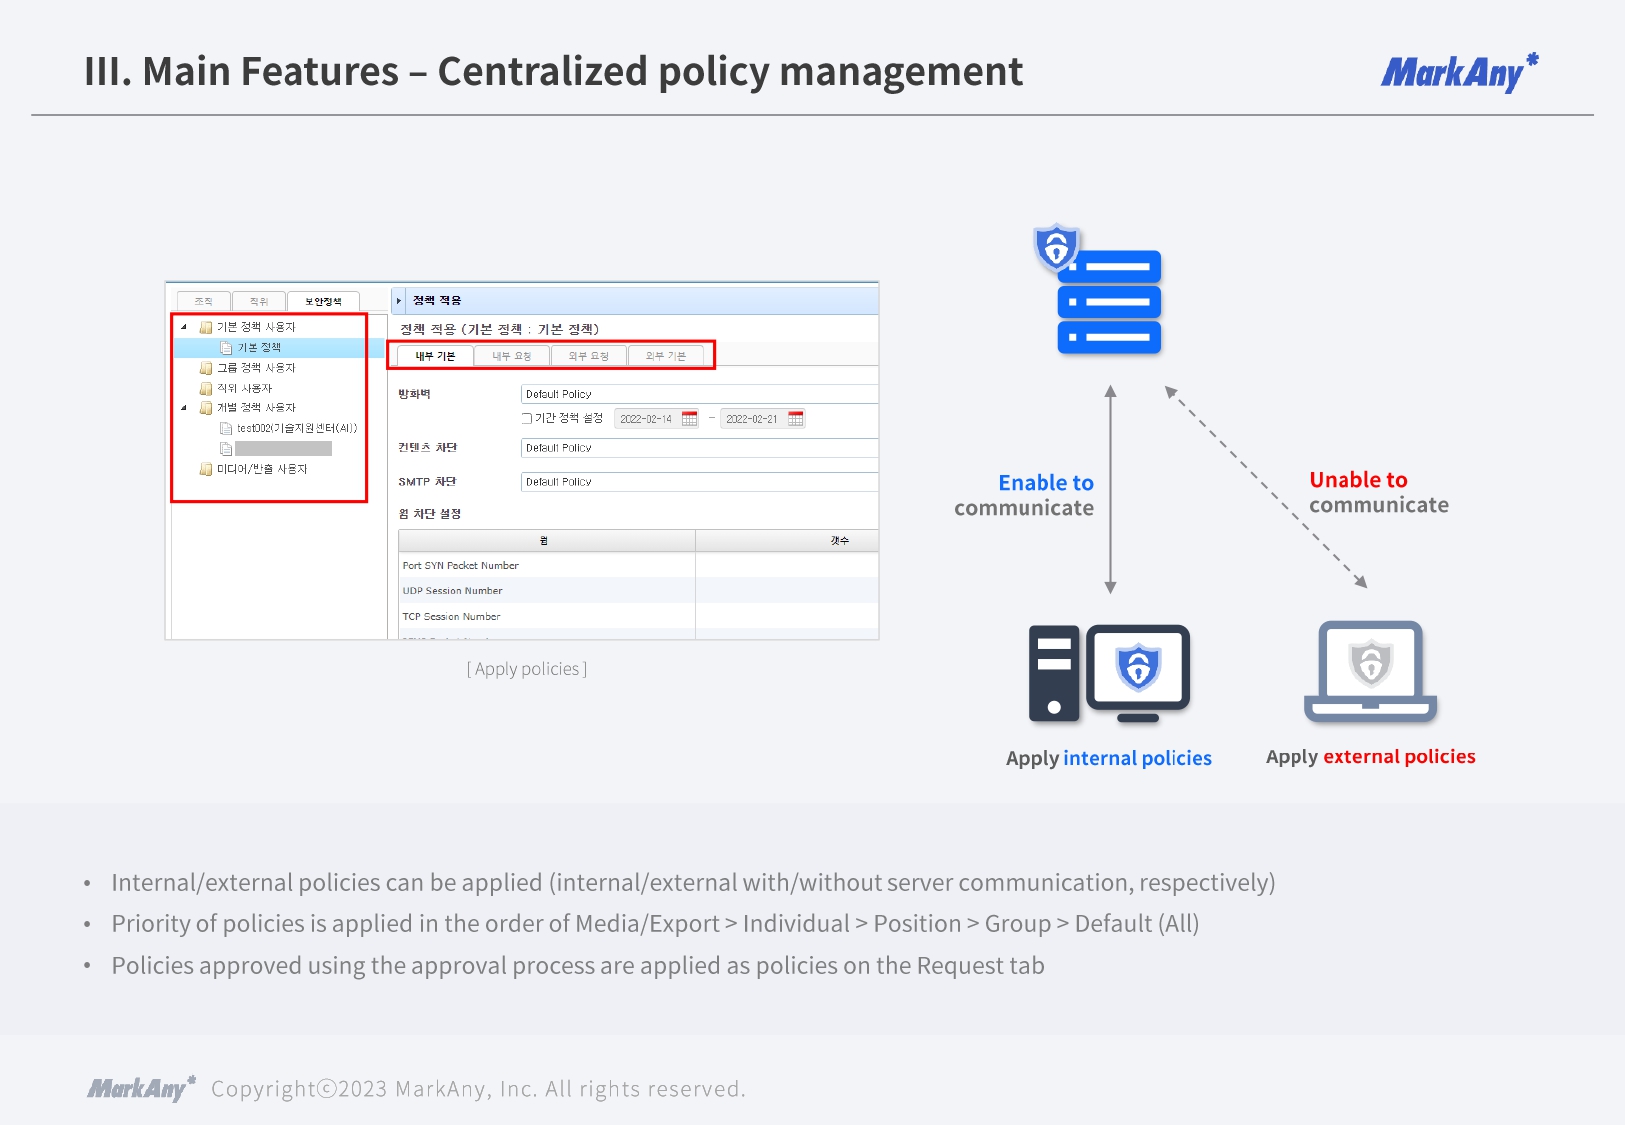The height and width of the screenshot is (1125, 1625).
Task: Open the start date calendar picker icon
Action: (x=689, y=419)
